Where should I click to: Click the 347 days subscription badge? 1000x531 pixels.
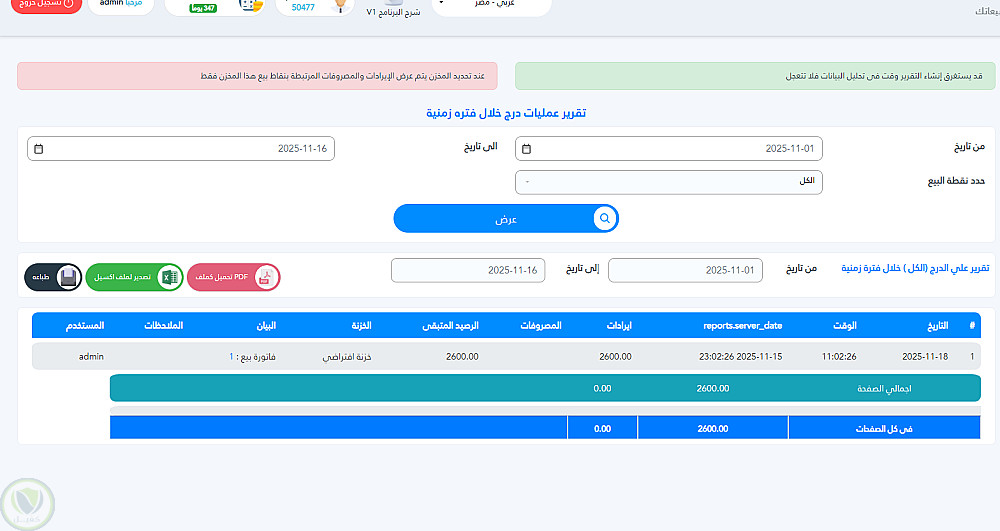tap(203, 8)
